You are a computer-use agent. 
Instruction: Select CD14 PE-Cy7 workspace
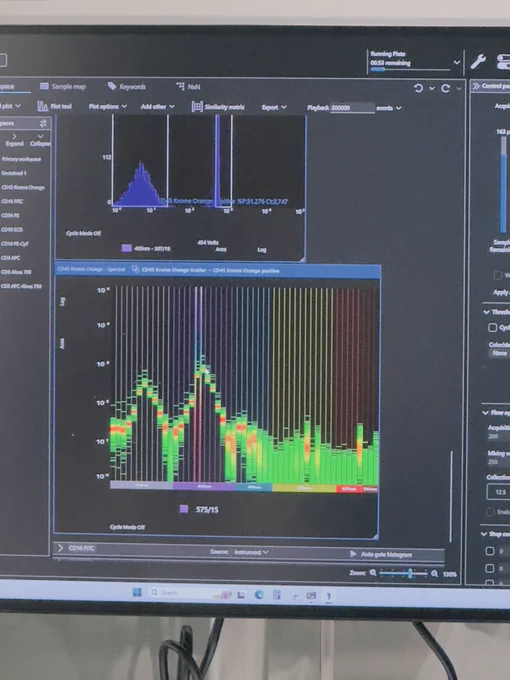(x=15, y=244)
